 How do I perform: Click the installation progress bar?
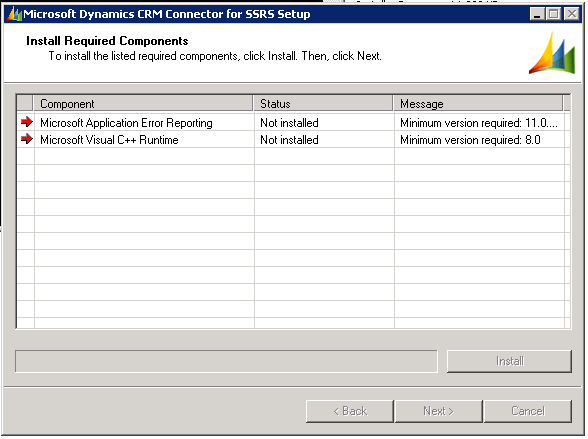(226, 361)
